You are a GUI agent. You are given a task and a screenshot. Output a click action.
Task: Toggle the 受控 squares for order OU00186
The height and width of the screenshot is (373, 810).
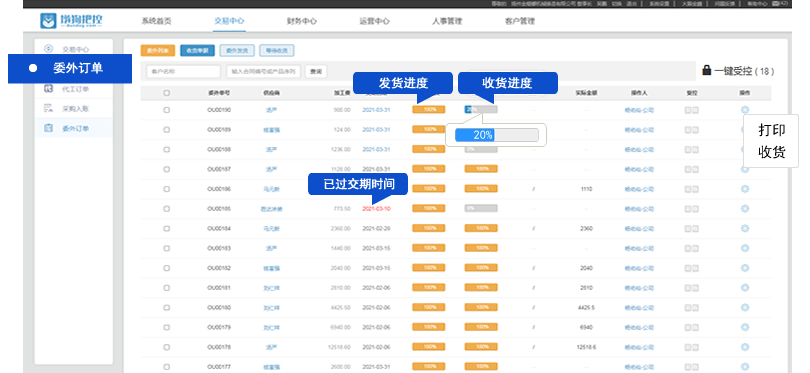point(691,189)
